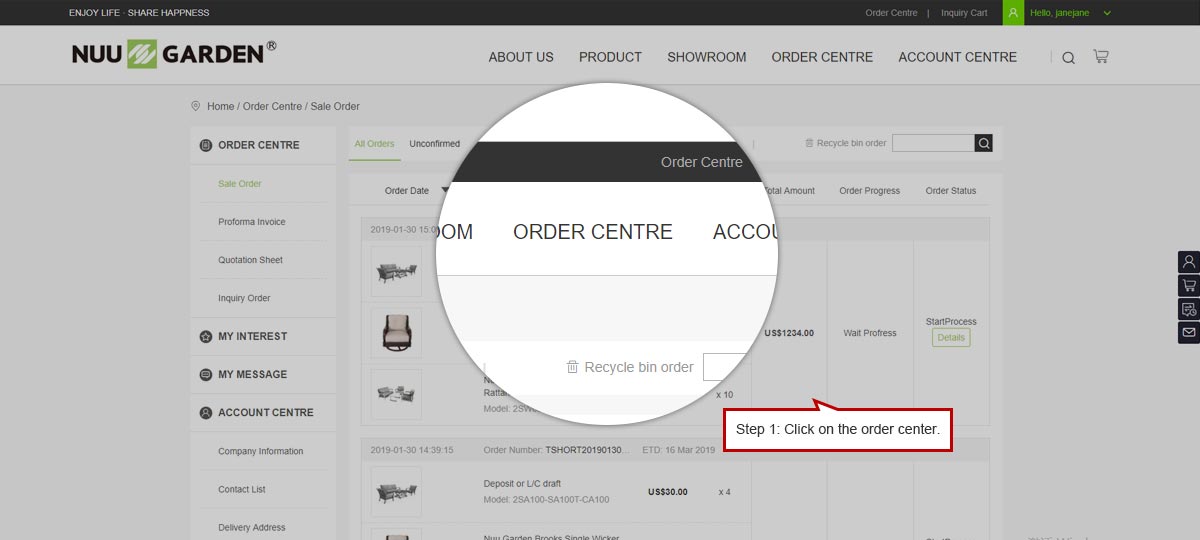Click the Hello, janejane greeting
The image size is (1200, 540).
(1059, 13)
